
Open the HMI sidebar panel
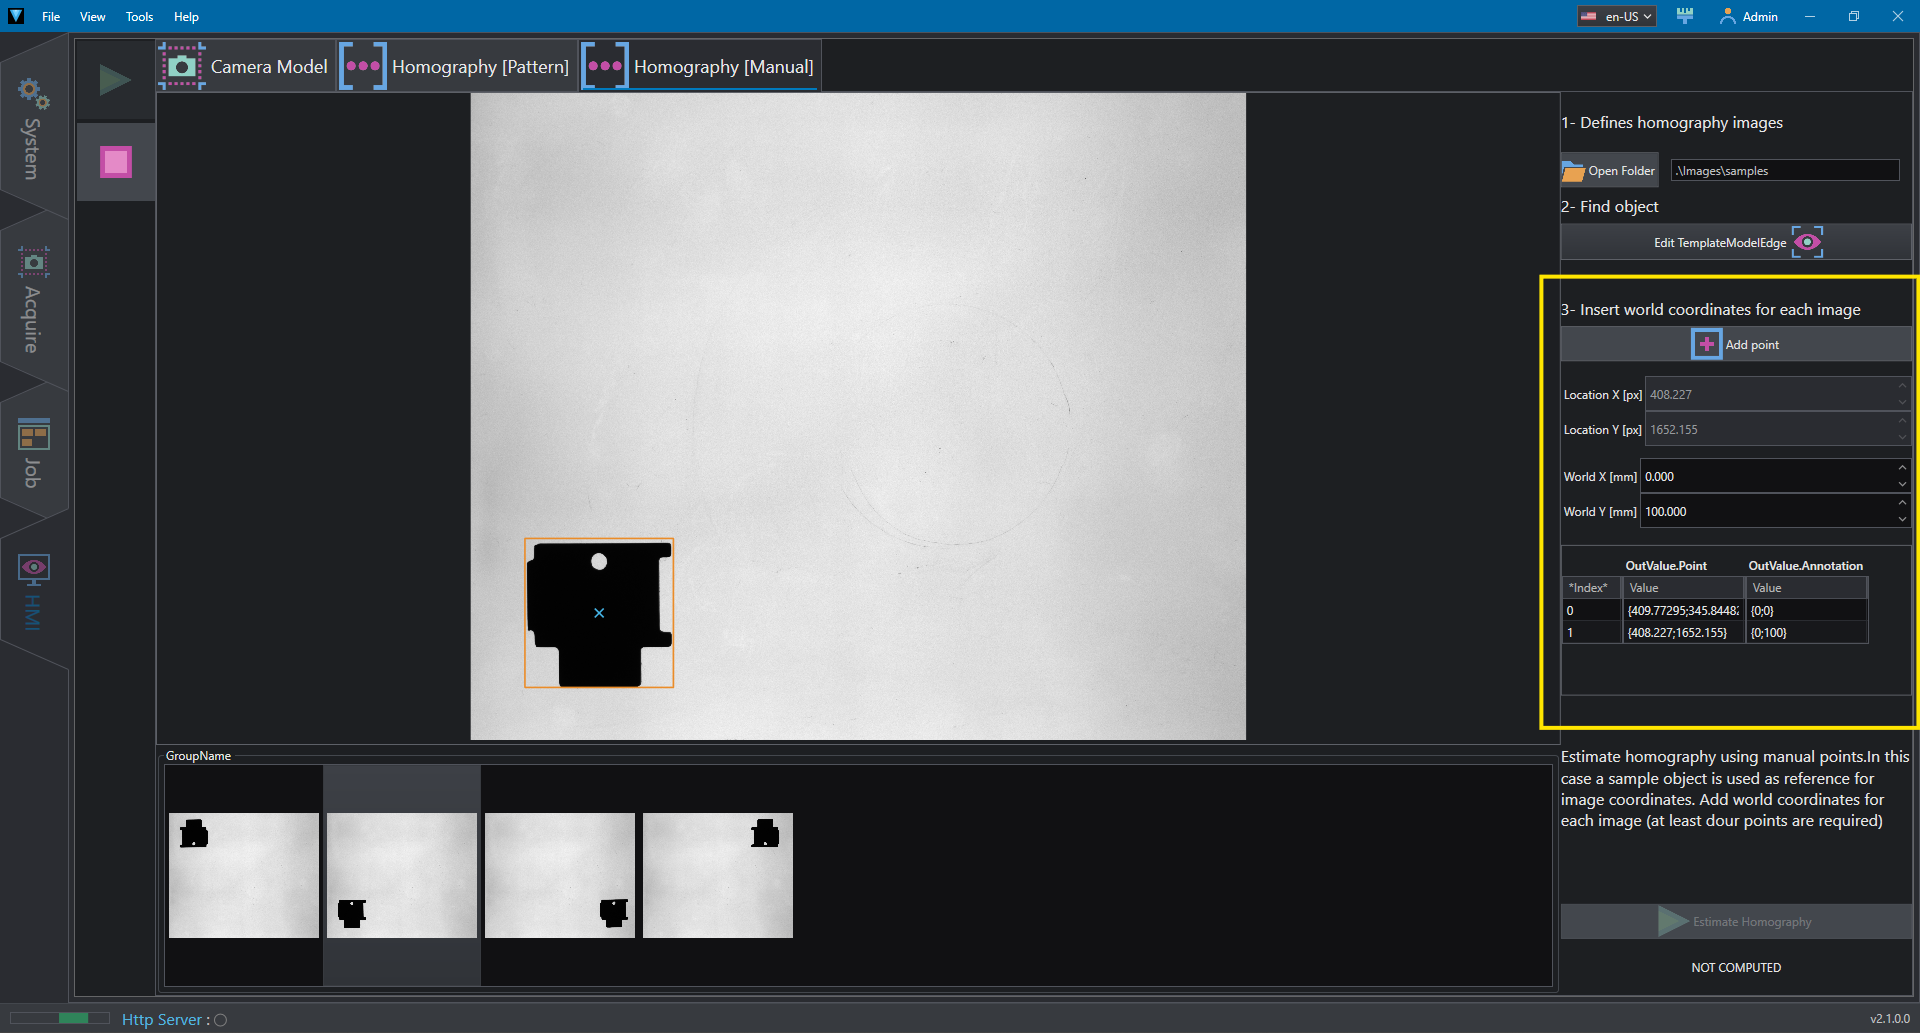tap(33, 592)
